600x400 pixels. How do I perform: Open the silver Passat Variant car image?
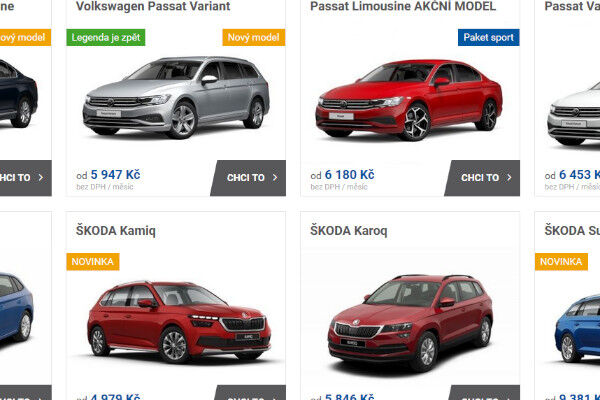[176, 98]
